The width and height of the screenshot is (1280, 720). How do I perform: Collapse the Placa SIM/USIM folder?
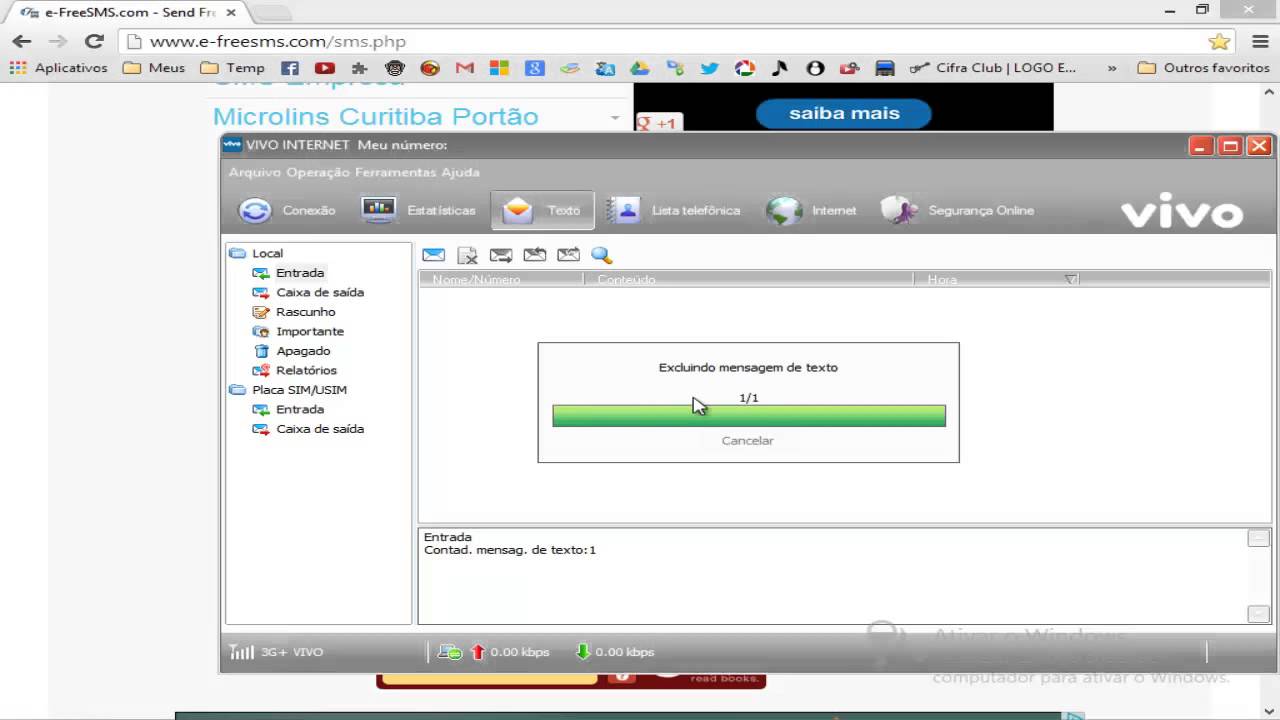coord(237,390)
